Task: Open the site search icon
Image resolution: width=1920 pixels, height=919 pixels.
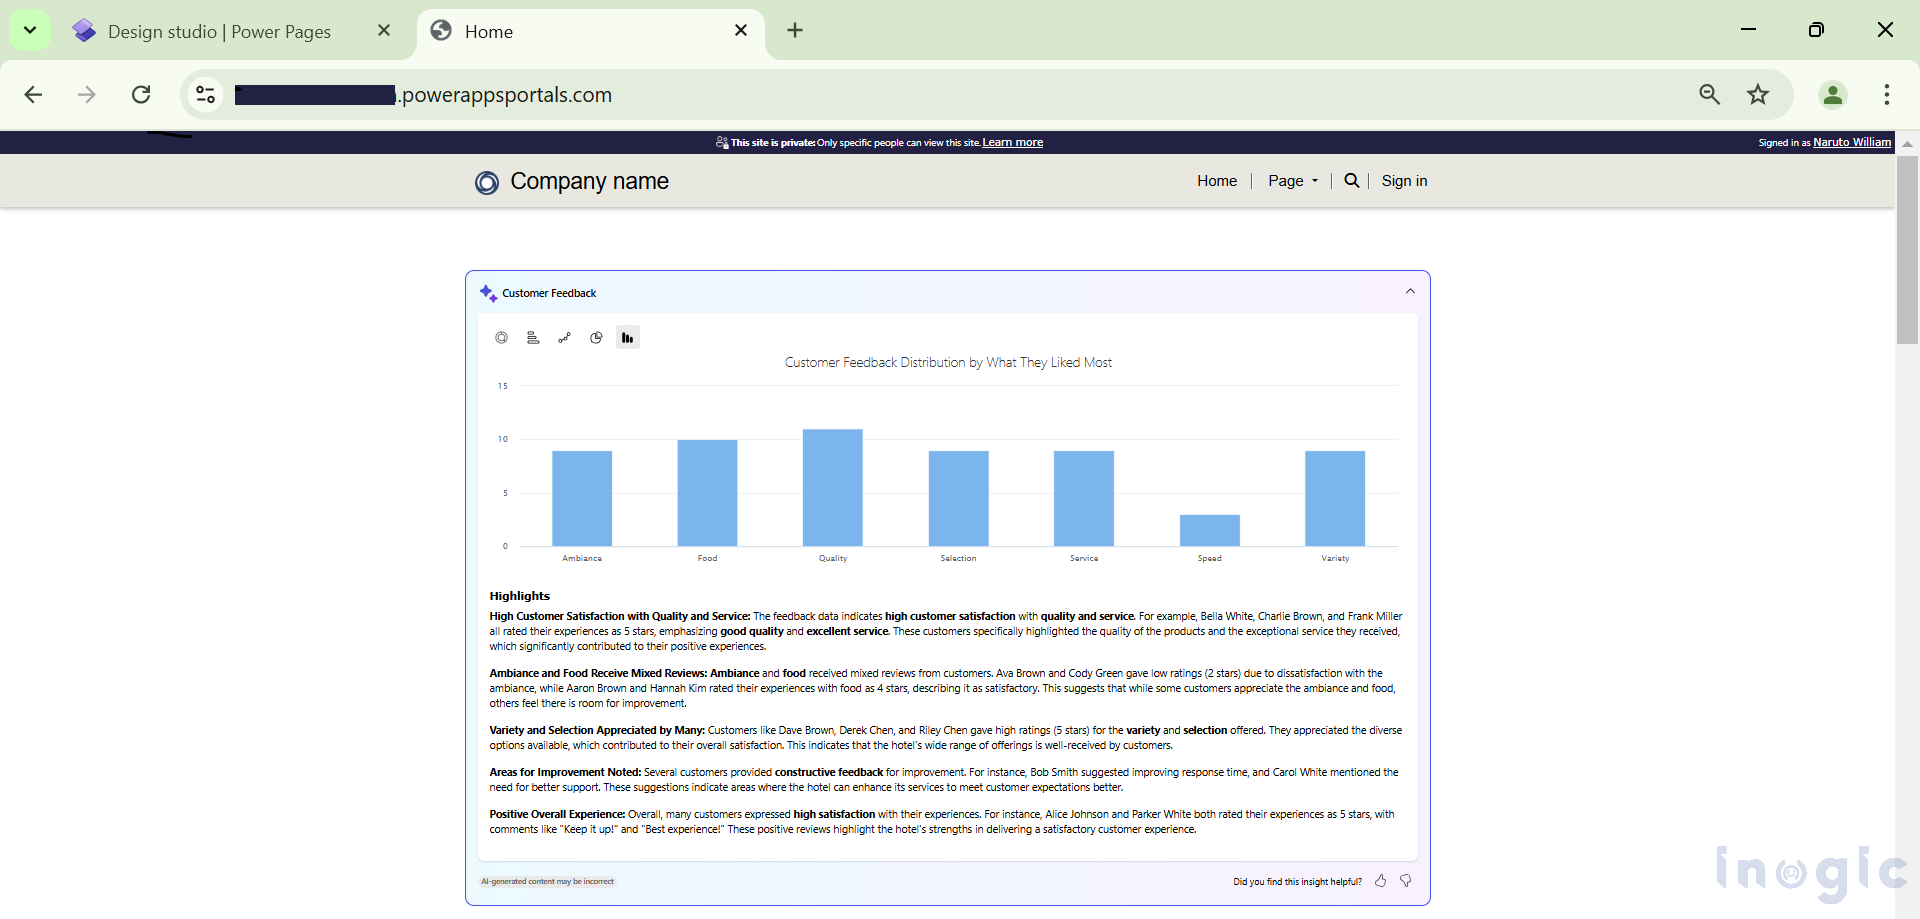Action: coord(1351,180)
